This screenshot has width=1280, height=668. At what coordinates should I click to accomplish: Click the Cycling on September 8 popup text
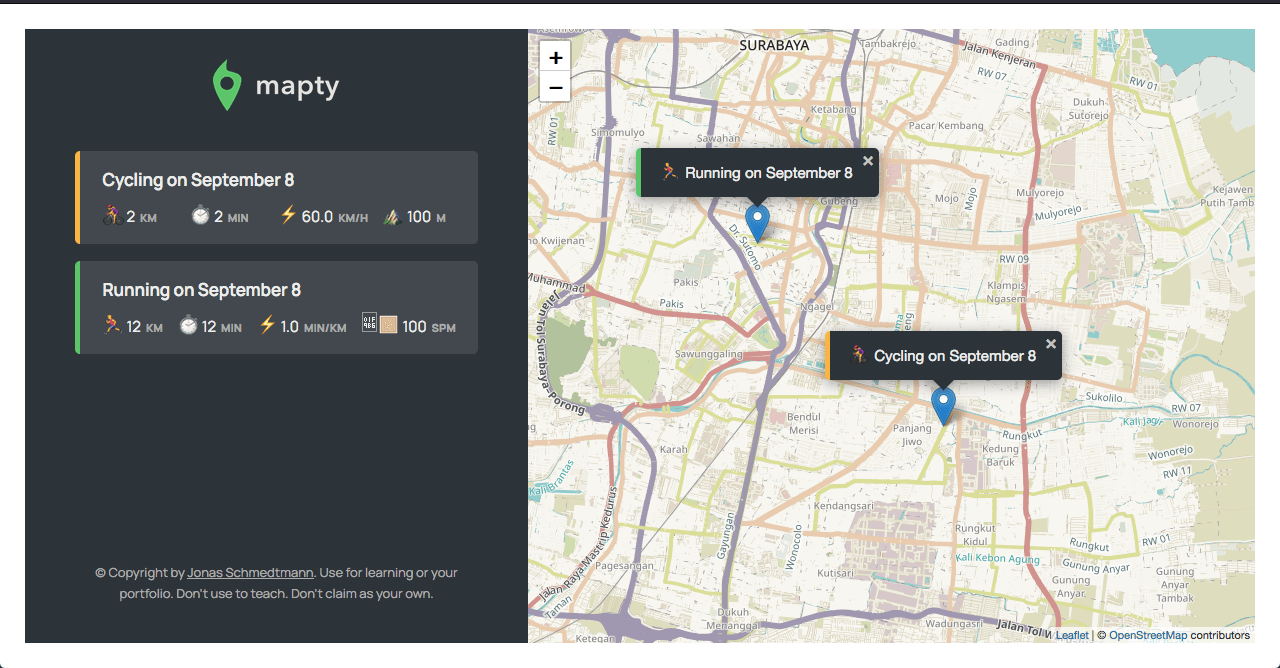click(x=955, y=356)
